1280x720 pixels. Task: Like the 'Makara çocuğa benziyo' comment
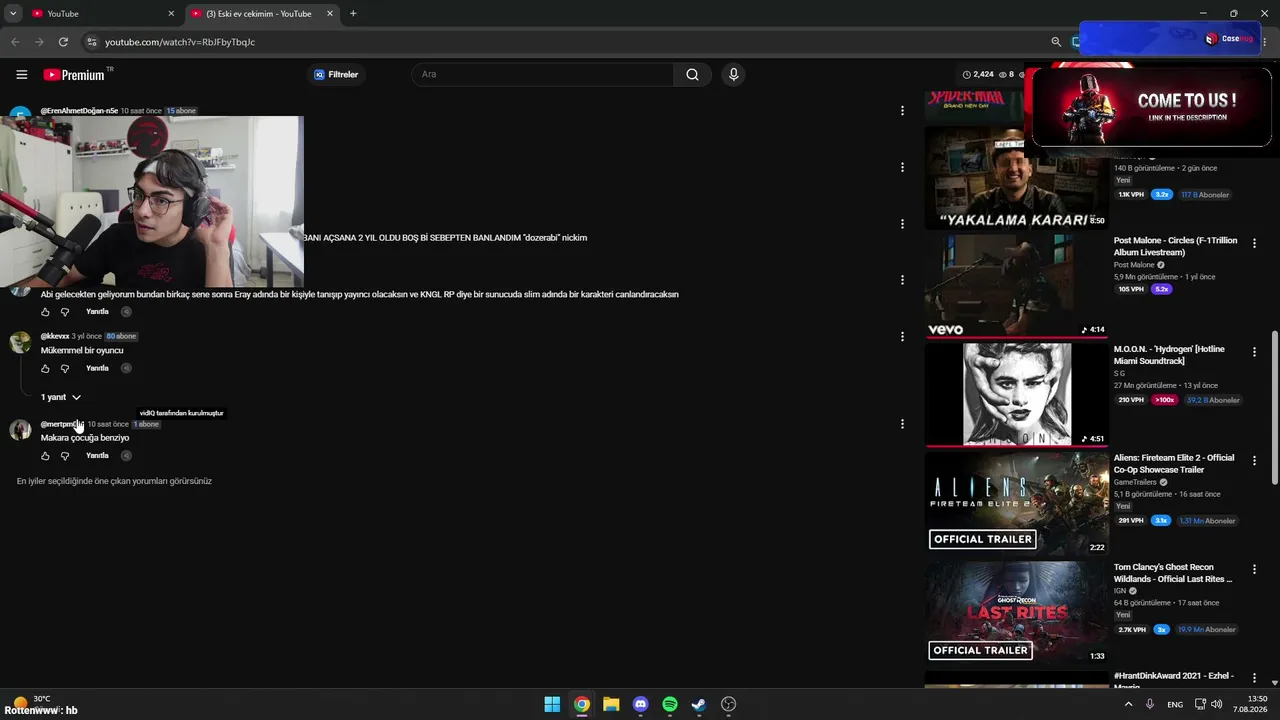[45, 456]
